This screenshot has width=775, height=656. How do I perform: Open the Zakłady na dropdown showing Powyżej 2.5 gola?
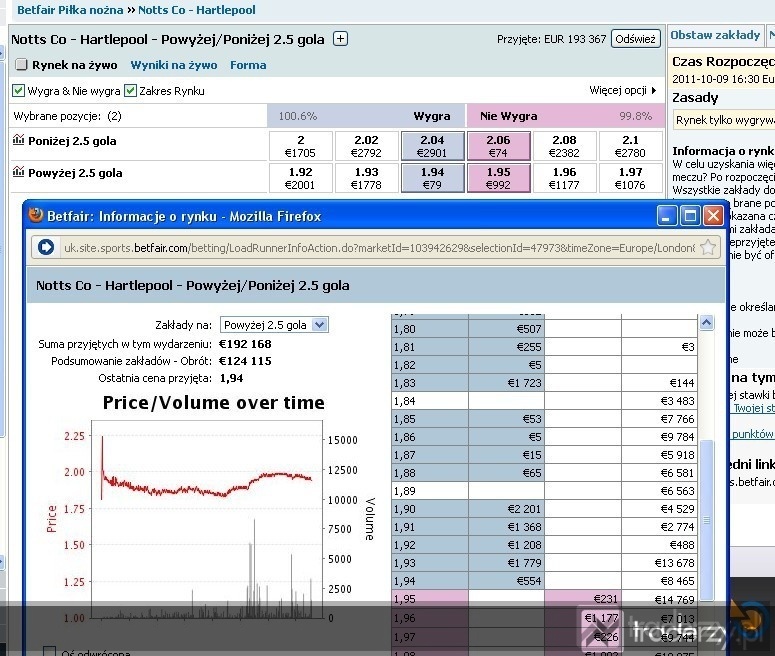point(274,325)
